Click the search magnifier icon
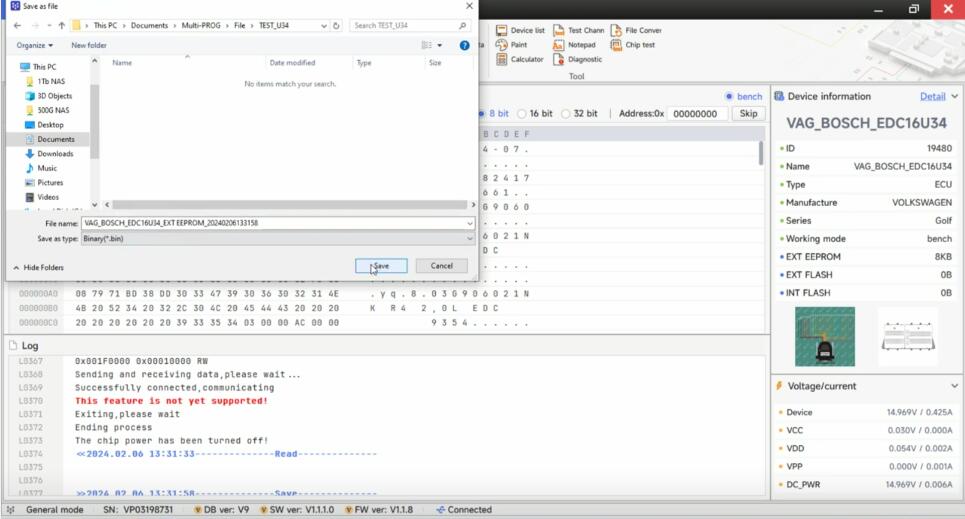 click(x=462, y=25)
